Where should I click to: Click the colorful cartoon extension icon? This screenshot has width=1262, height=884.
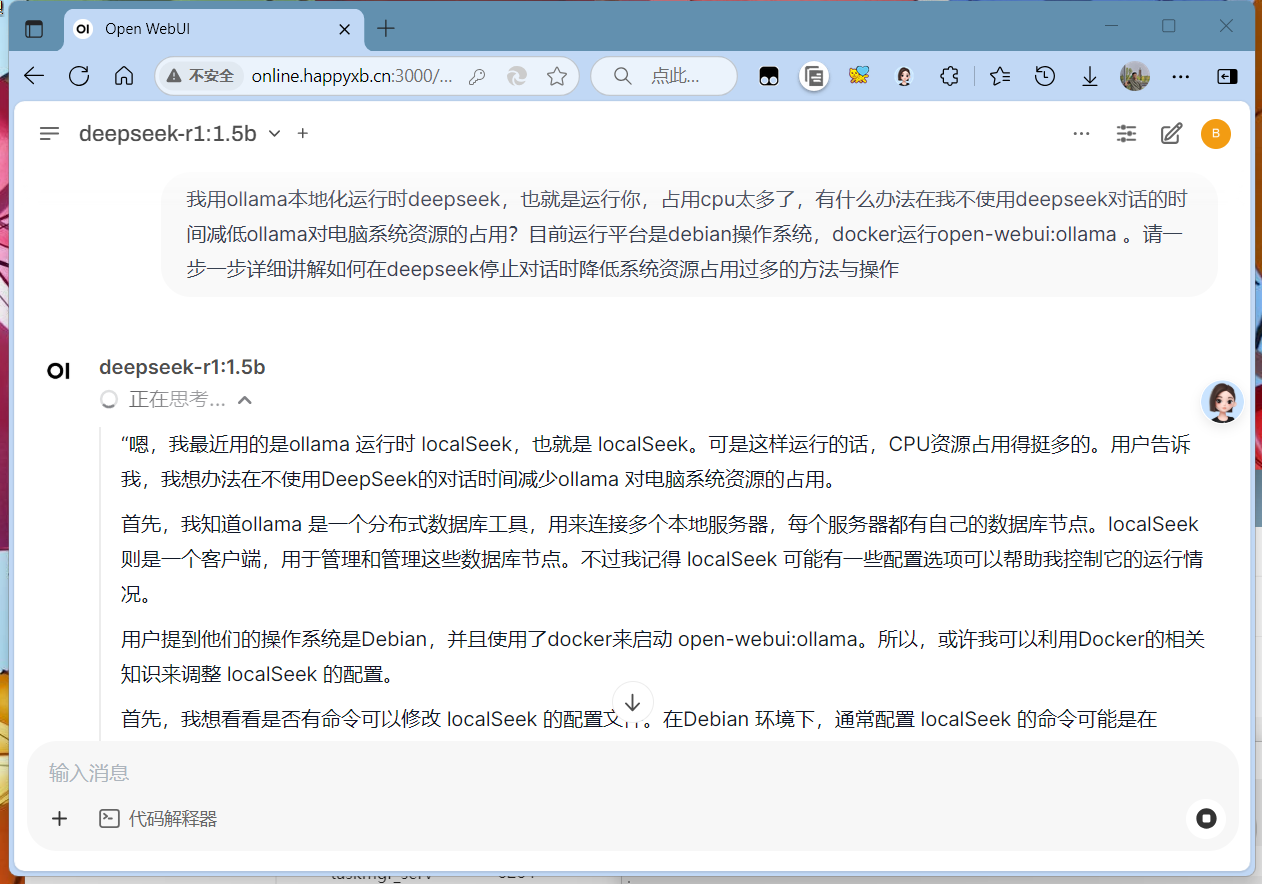pyautogui.click(x=859, y=76)
